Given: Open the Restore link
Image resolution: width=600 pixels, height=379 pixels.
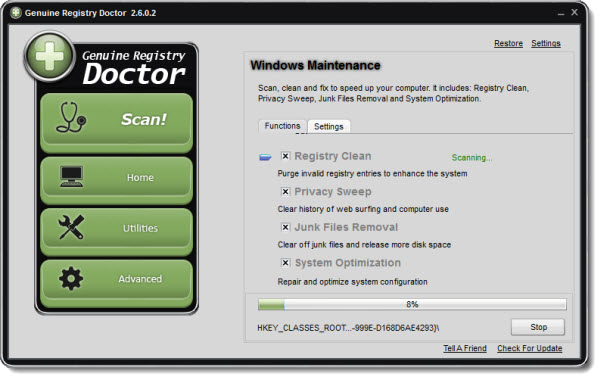Looking at the screenshot, I should (x=508, y=43).
